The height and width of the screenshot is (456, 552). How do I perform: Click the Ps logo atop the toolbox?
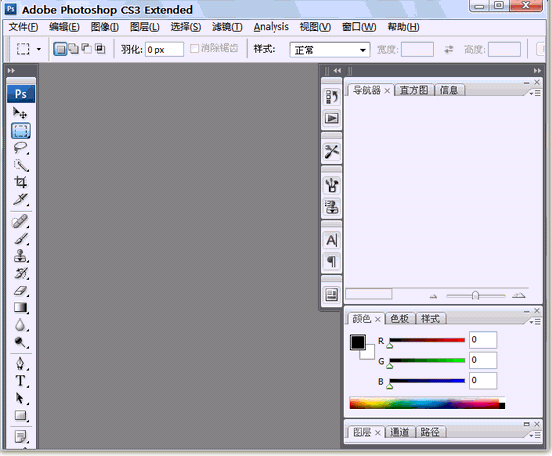(21, 94)
